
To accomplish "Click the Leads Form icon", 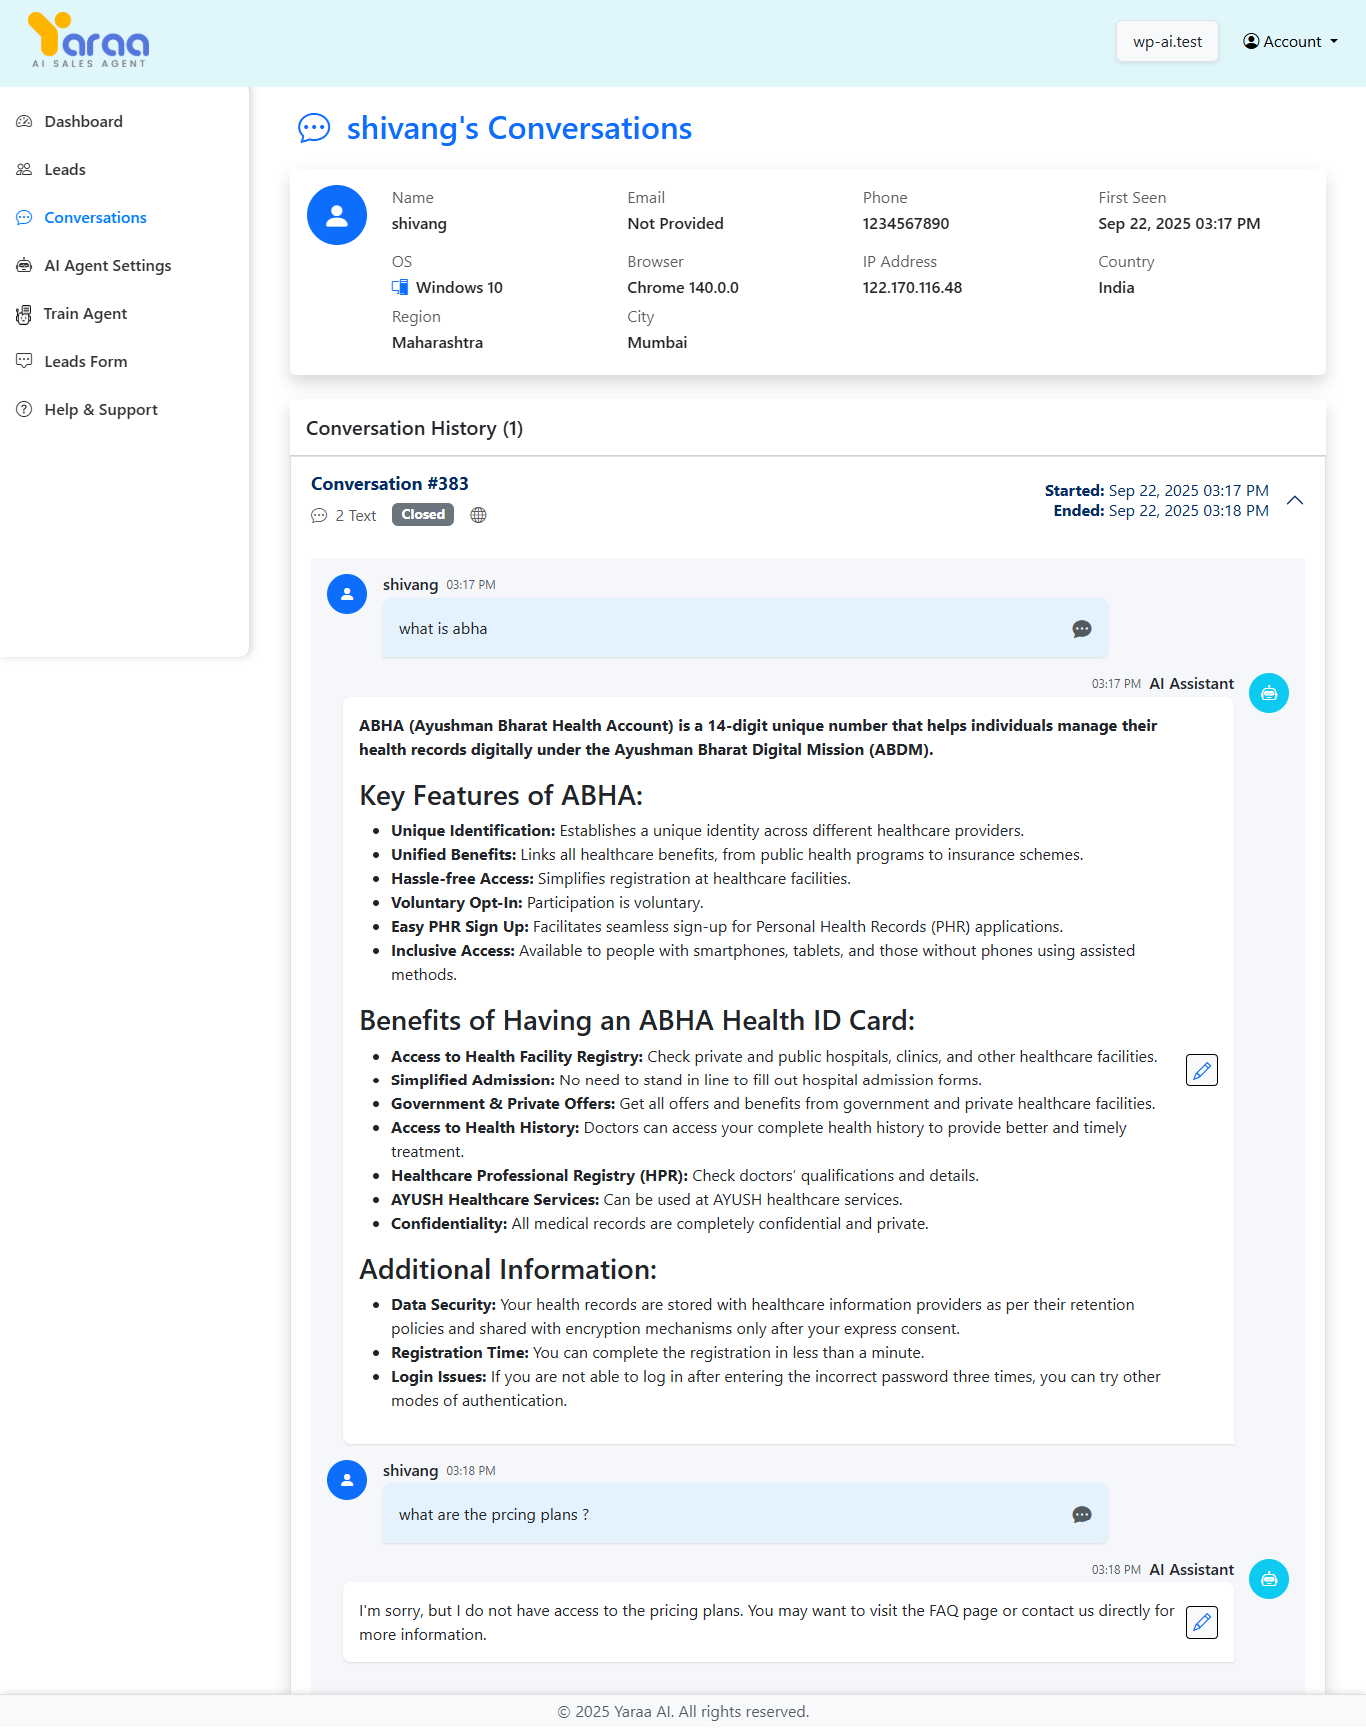I will [x=24, y=361].
